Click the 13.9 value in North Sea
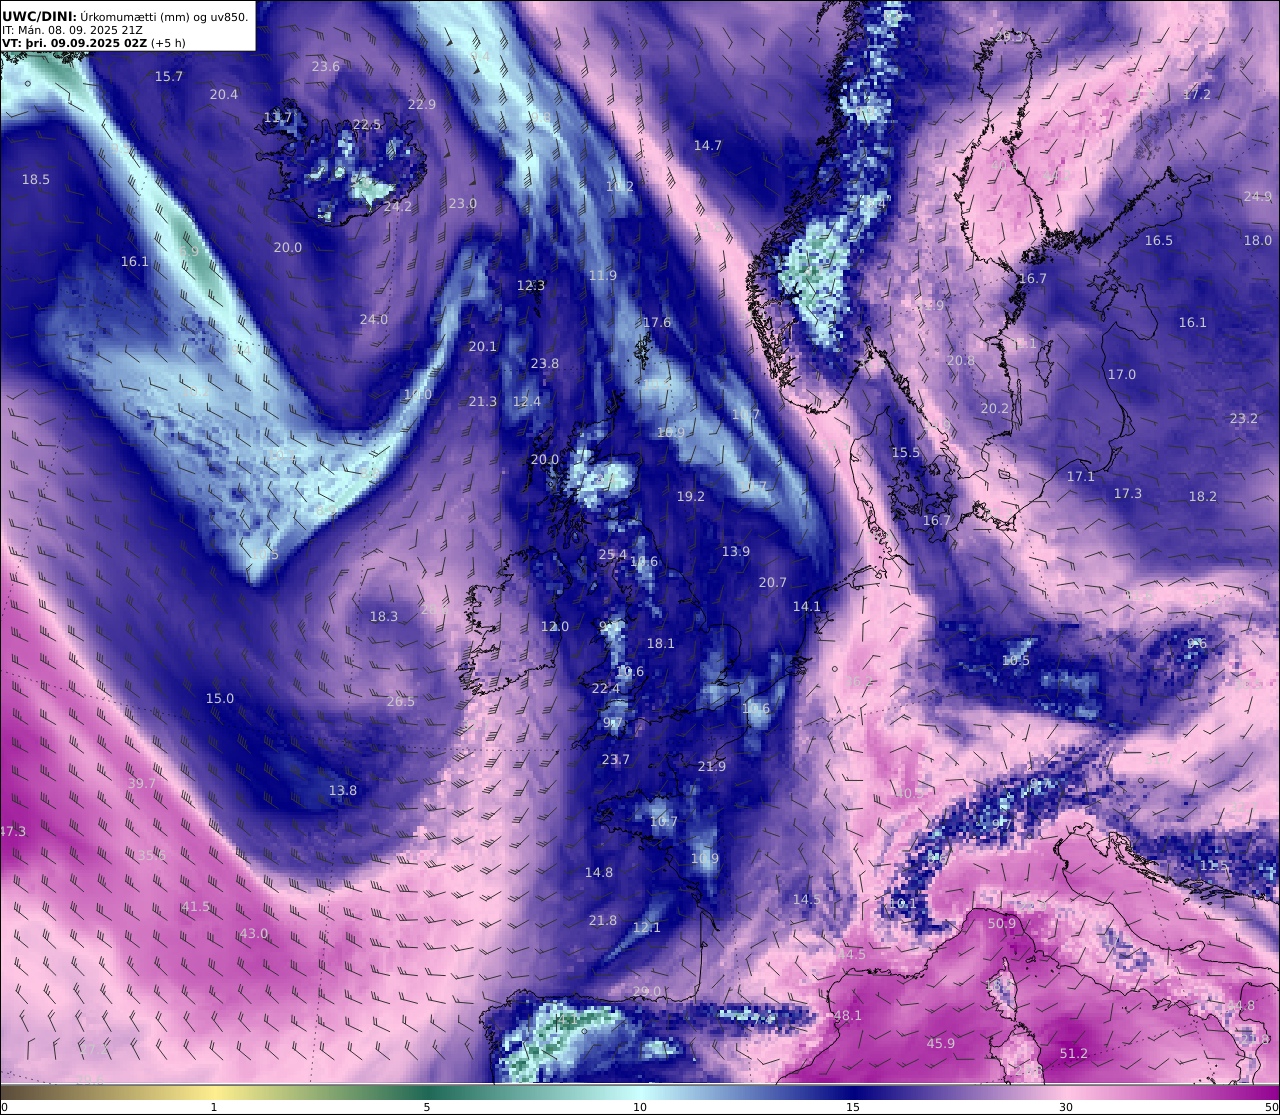The width and height of the screenshot is (1280, 1115). pos(736,552)
